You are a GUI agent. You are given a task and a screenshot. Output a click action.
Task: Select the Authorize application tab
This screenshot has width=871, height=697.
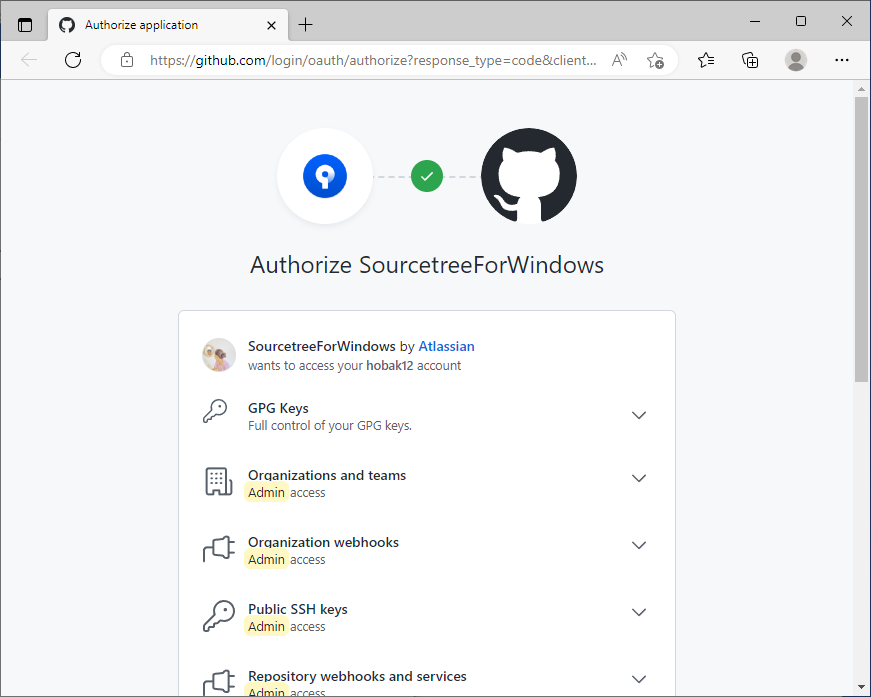pos(168,25)
